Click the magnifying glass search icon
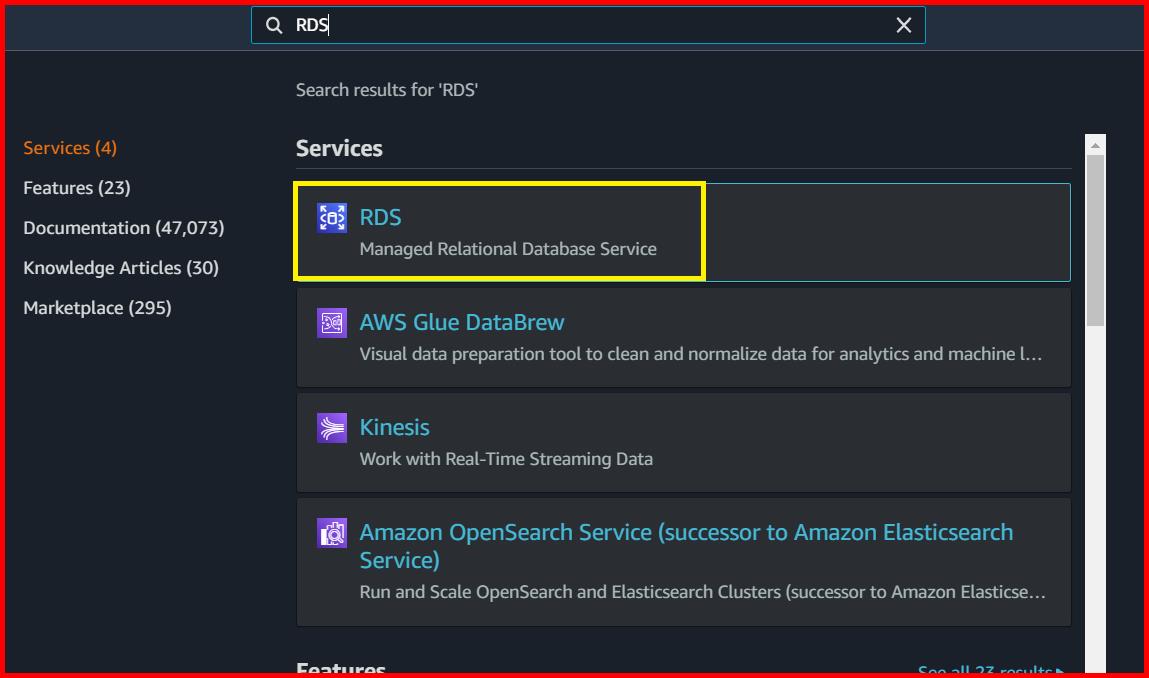The height and width of the screenshot is (678, 1149). 274,25
